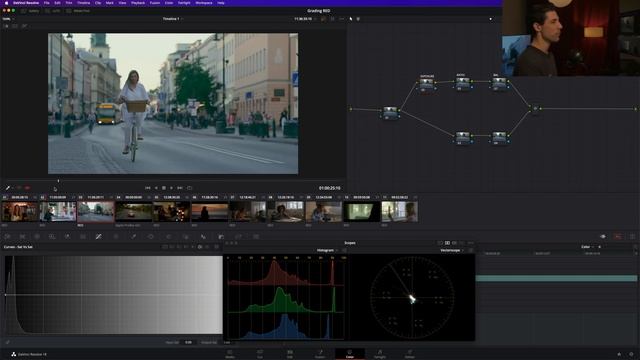
Task: Click the Input Sat value field
Action: pyautogui.click(x=188, y=342)
